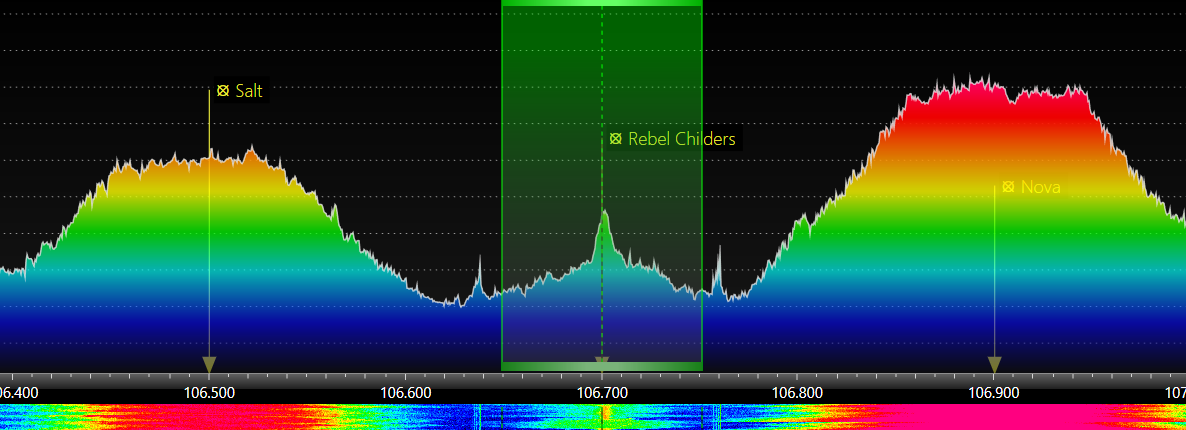Image resolution: width=1186 pixels, height=430 pixels.
Task: Tune to 106.700 on the frequency scale
Action: point(602,393)
